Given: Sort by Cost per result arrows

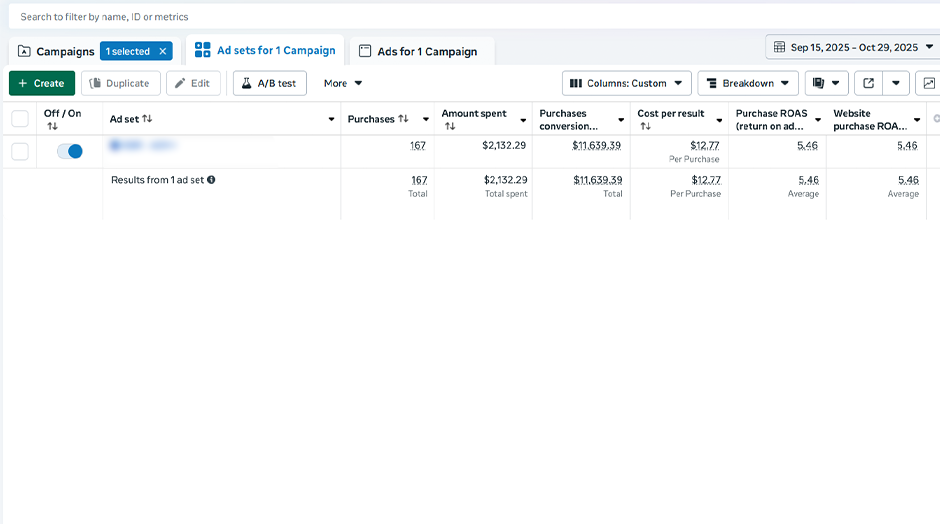Looking at the screenshot, I should click(645, 126).
